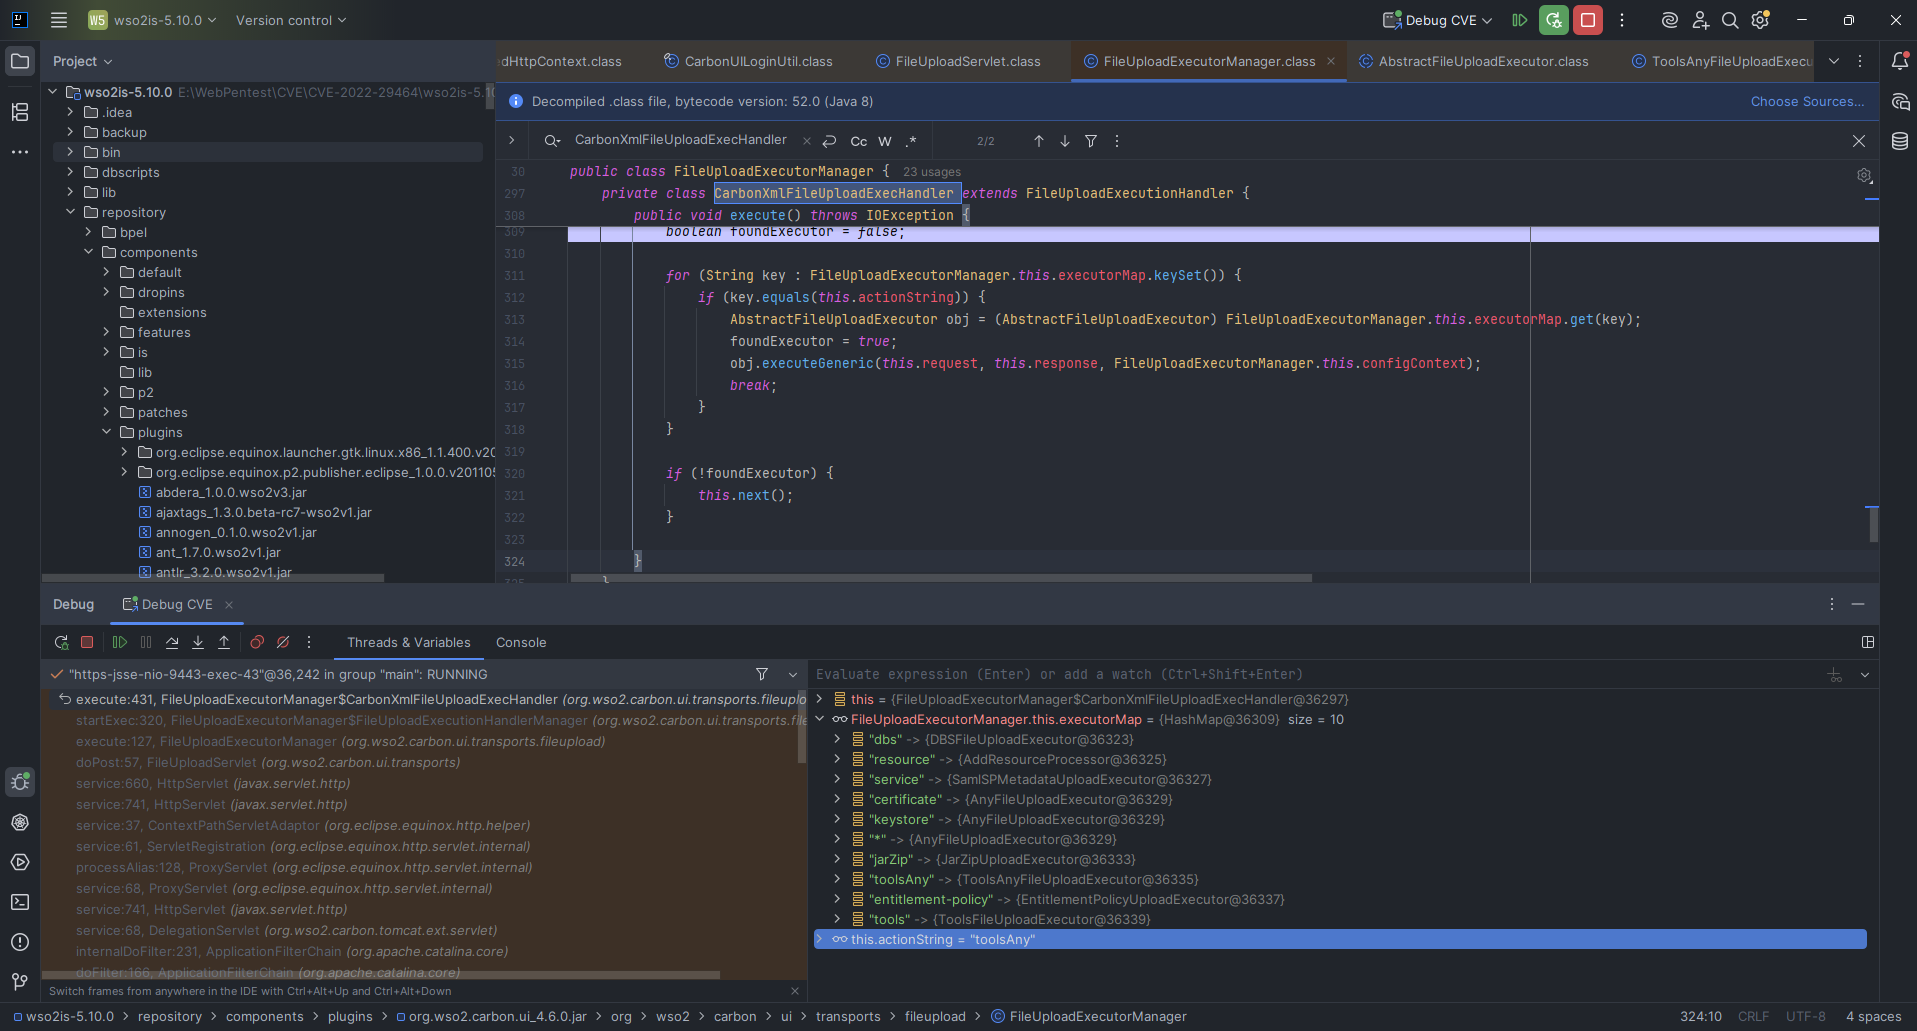
Task: Open the FileUploadServlet.class editor tab
Action: point(967,61)
